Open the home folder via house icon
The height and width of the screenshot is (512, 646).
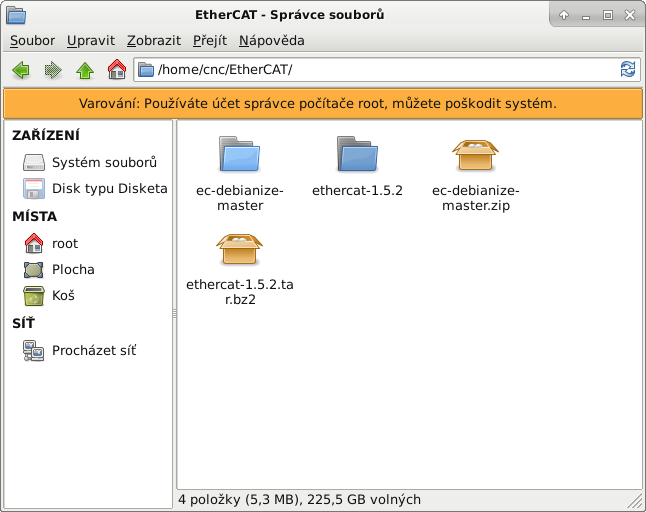pos(117,70)
